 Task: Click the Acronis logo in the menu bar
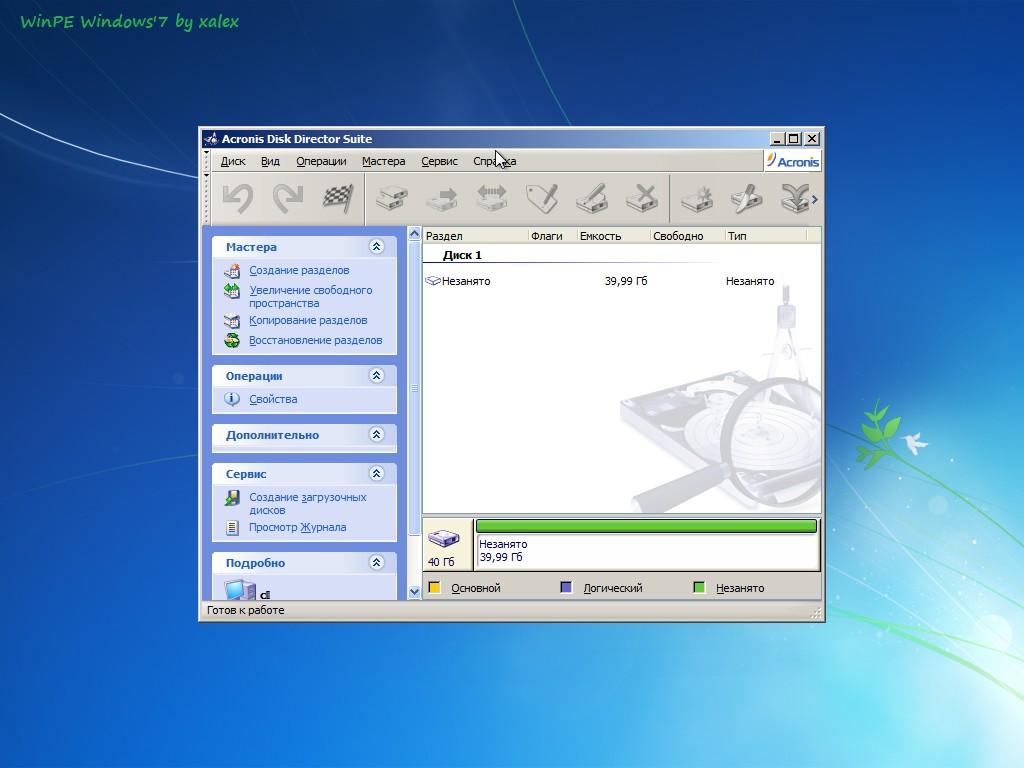793,161
